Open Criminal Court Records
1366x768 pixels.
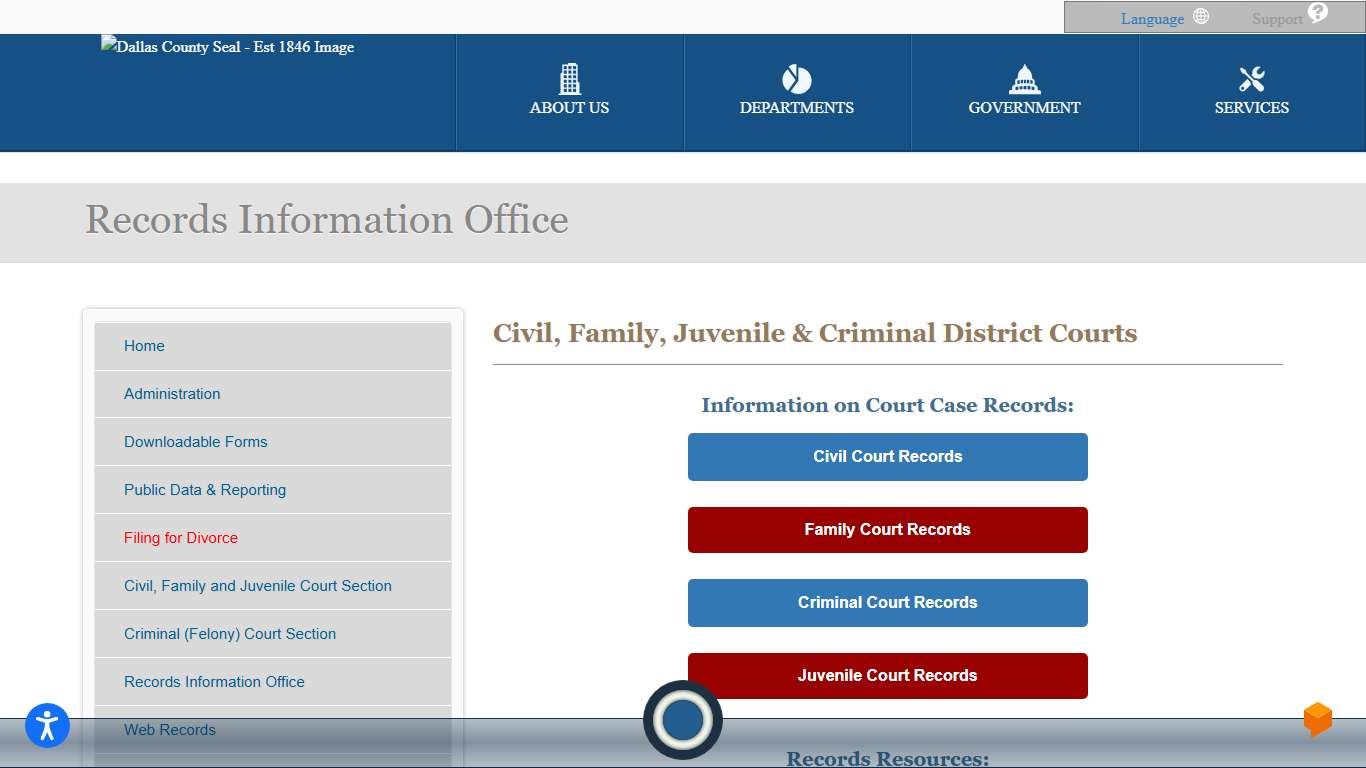887,603
